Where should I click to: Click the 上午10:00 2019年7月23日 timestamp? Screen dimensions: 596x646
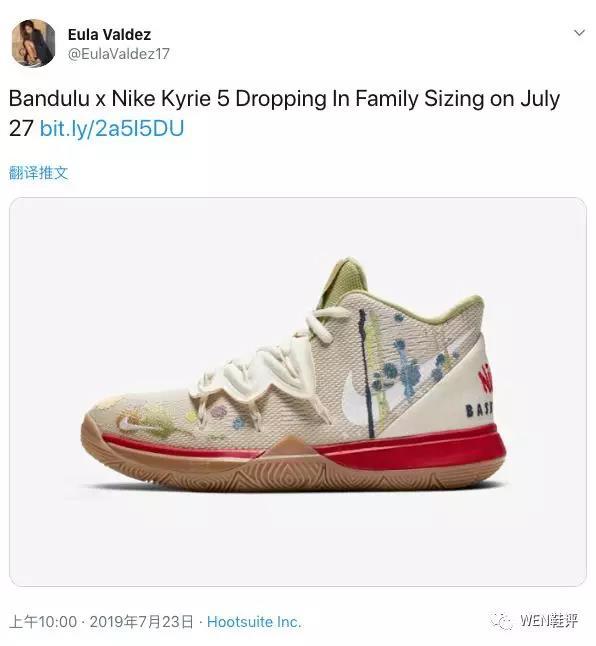pos(101,622)
